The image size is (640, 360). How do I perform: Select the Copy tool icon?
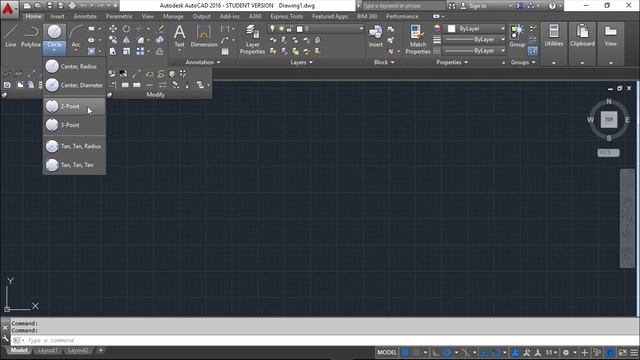point(113,40)
